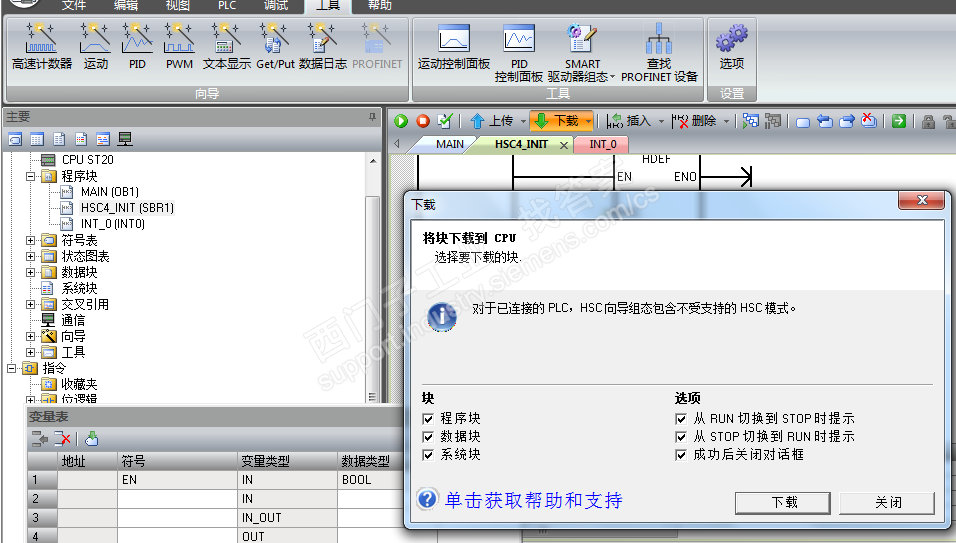Click the green RUN button in the editor toolbar
Viewport: 956px width, 543px height.
click(x=401, y=121)
